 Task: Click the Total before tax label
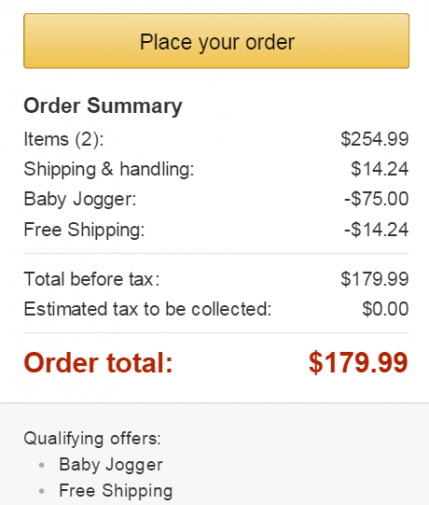(x=92, y=279)
